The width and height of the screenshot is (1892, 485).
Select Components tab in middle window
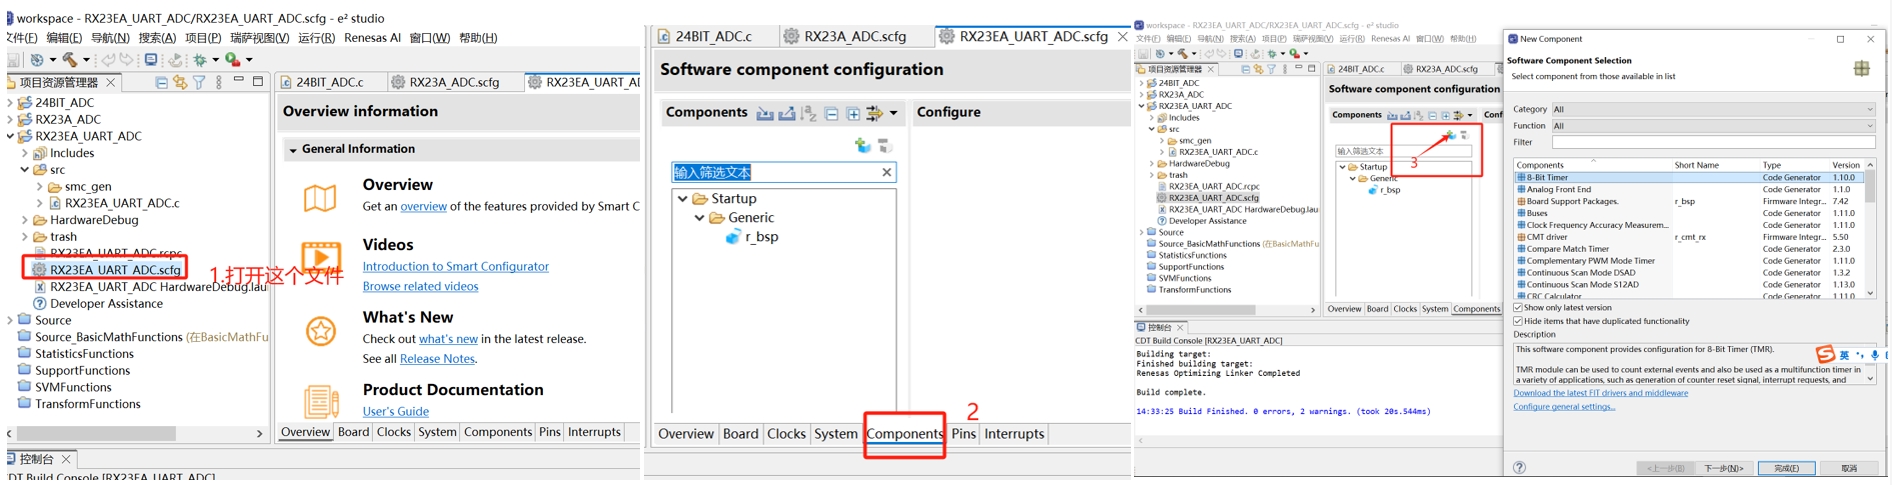(x=905, y=434)
